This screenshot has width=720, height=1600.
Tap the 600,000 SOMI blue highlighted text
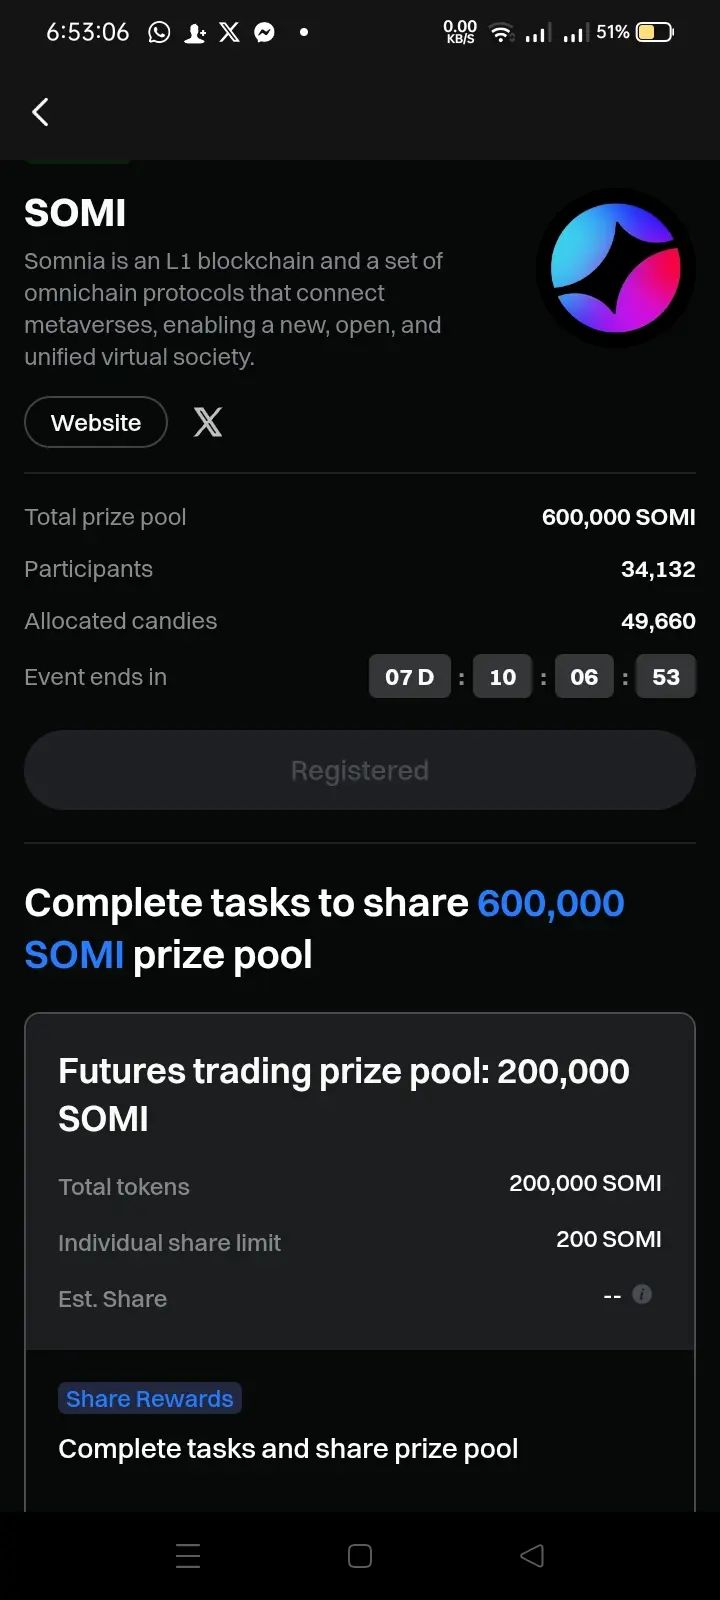325,929
